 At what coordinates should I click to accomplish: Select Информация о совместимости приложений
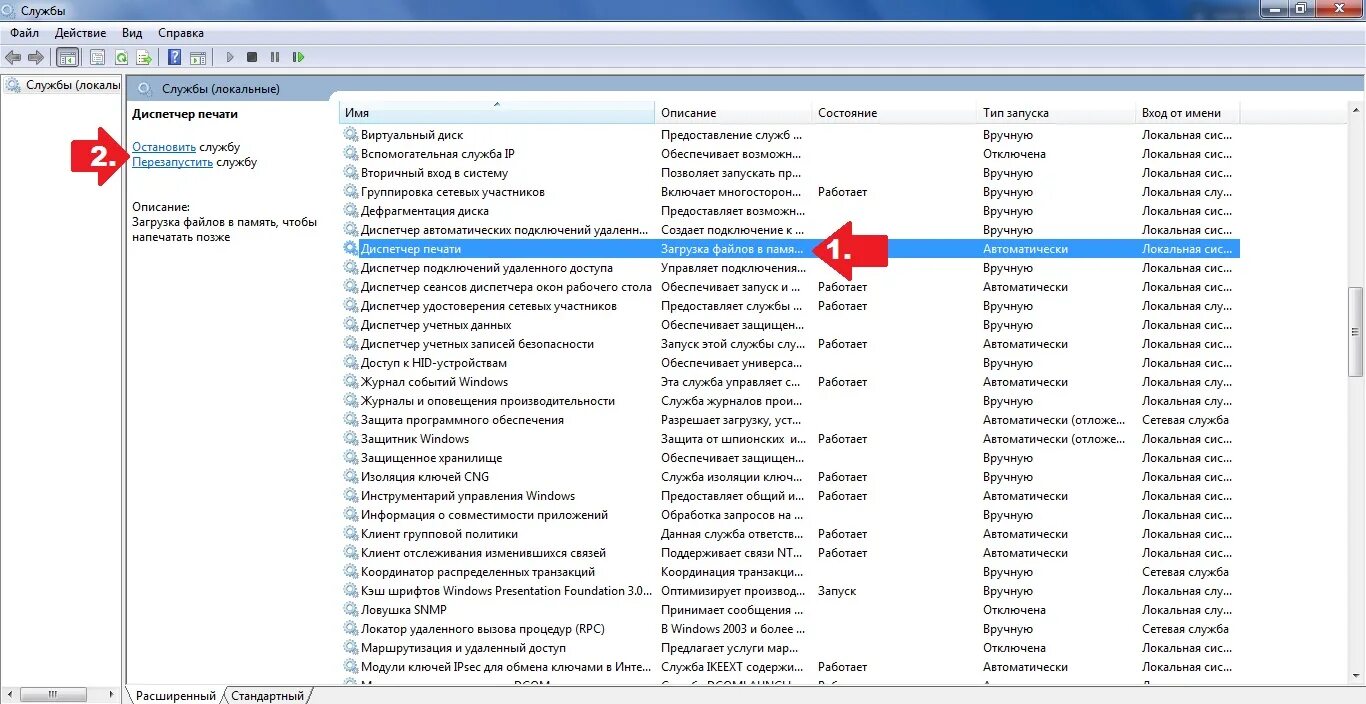pyautogui.click(x=484, y=515)
